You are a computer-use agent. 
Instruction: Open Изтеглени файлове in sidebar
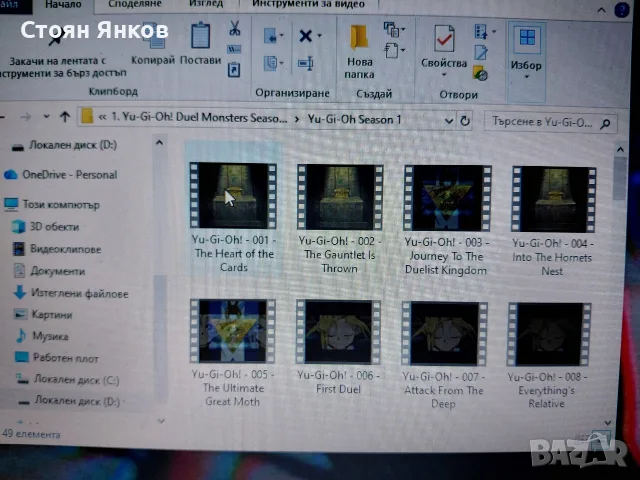71,293
